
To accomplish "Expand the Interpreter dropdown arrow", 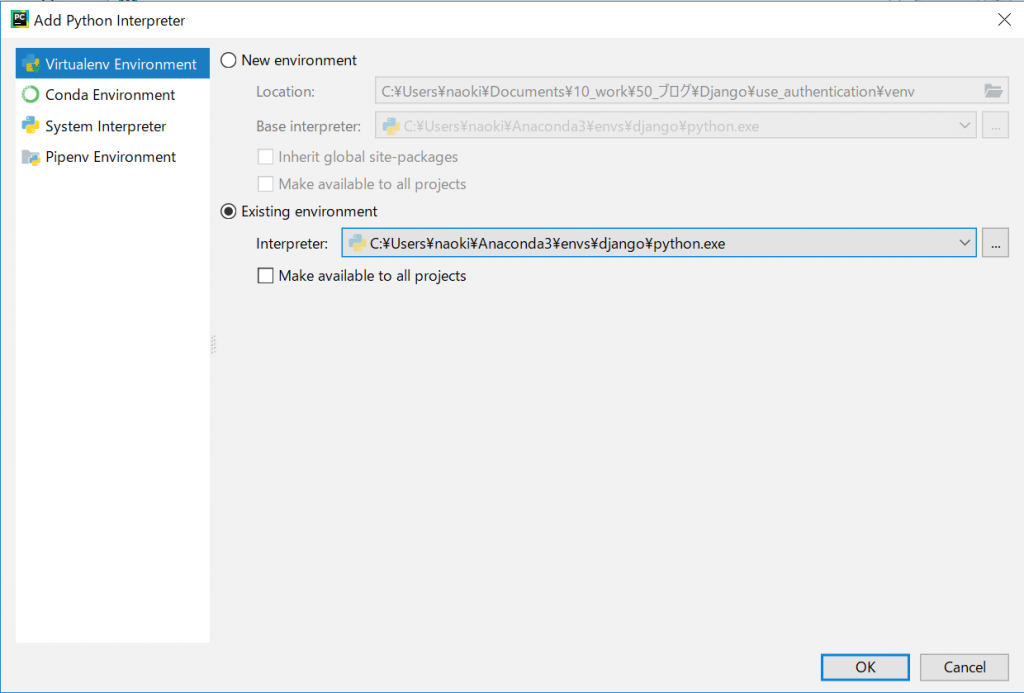I will (x=964, y=243).
